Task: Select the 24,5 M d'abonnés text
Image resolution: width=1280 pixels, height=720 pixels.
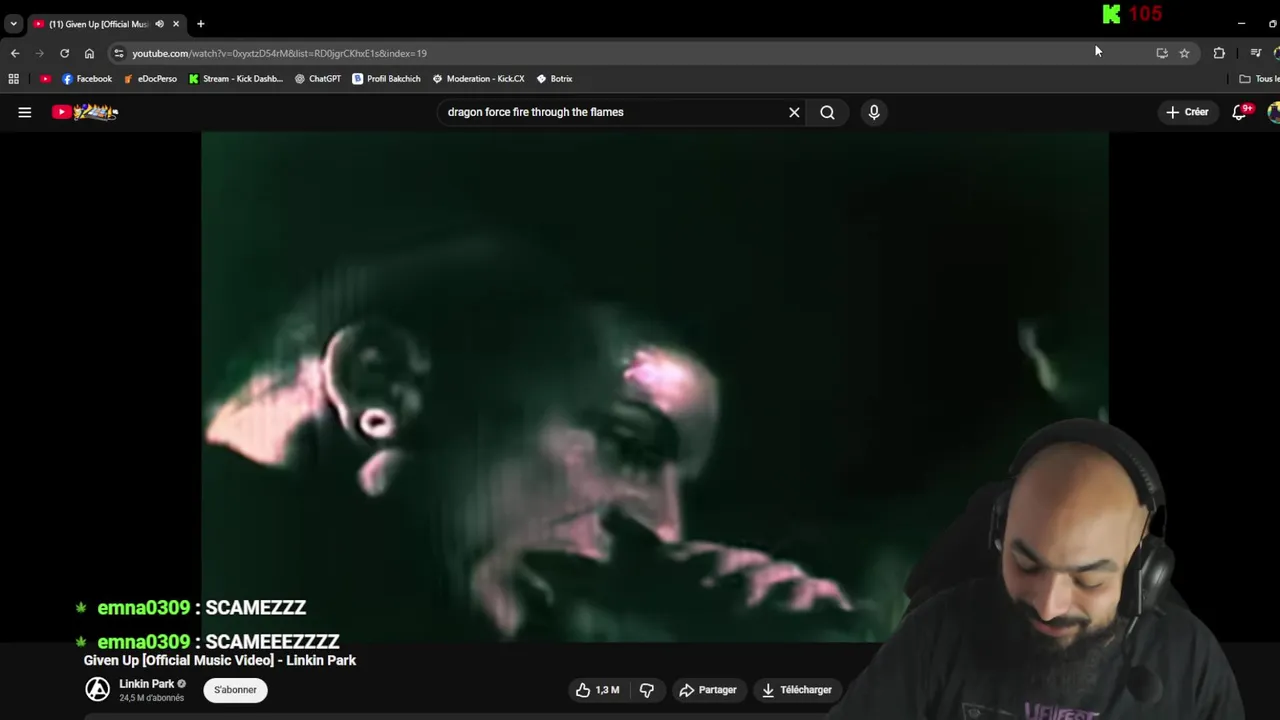Action: 151,698
